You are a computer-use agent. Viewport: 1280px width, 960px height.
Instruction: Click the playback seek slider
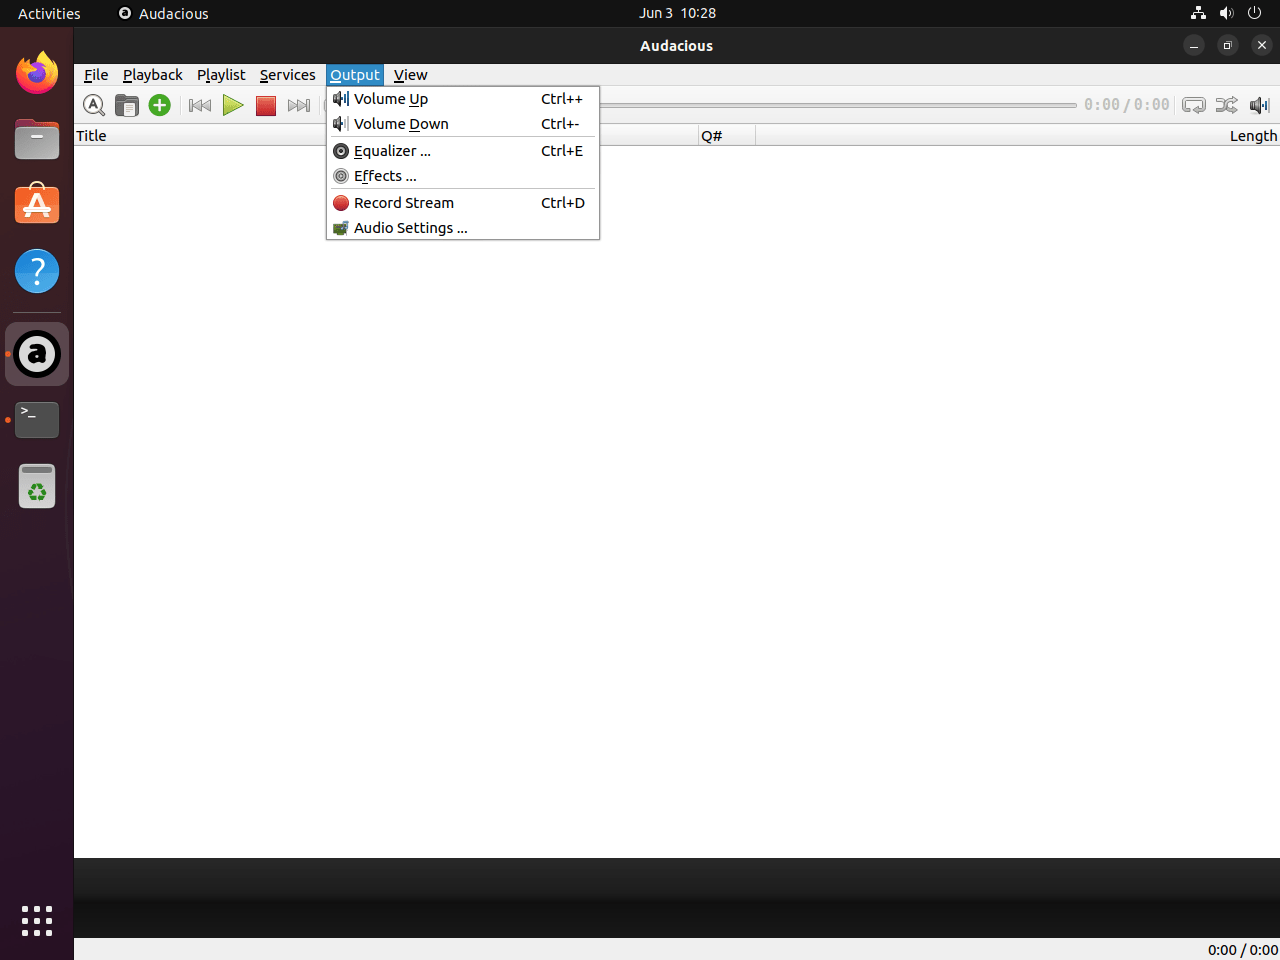[x=838, y=105]
